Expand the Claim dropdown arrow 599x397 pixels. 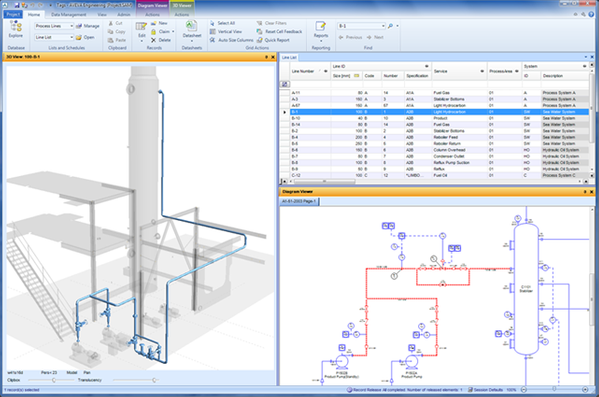(173, 32)
